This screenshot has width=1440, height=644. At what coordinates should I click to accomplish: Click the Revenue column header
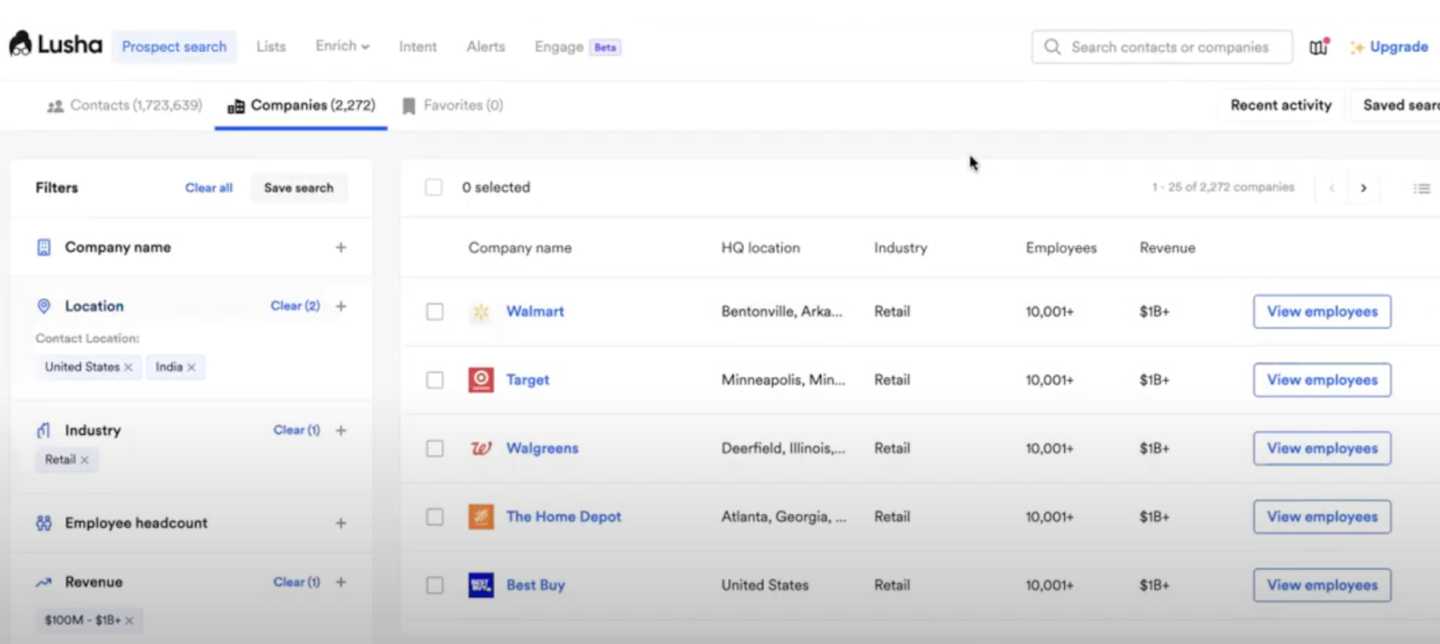1168,248
